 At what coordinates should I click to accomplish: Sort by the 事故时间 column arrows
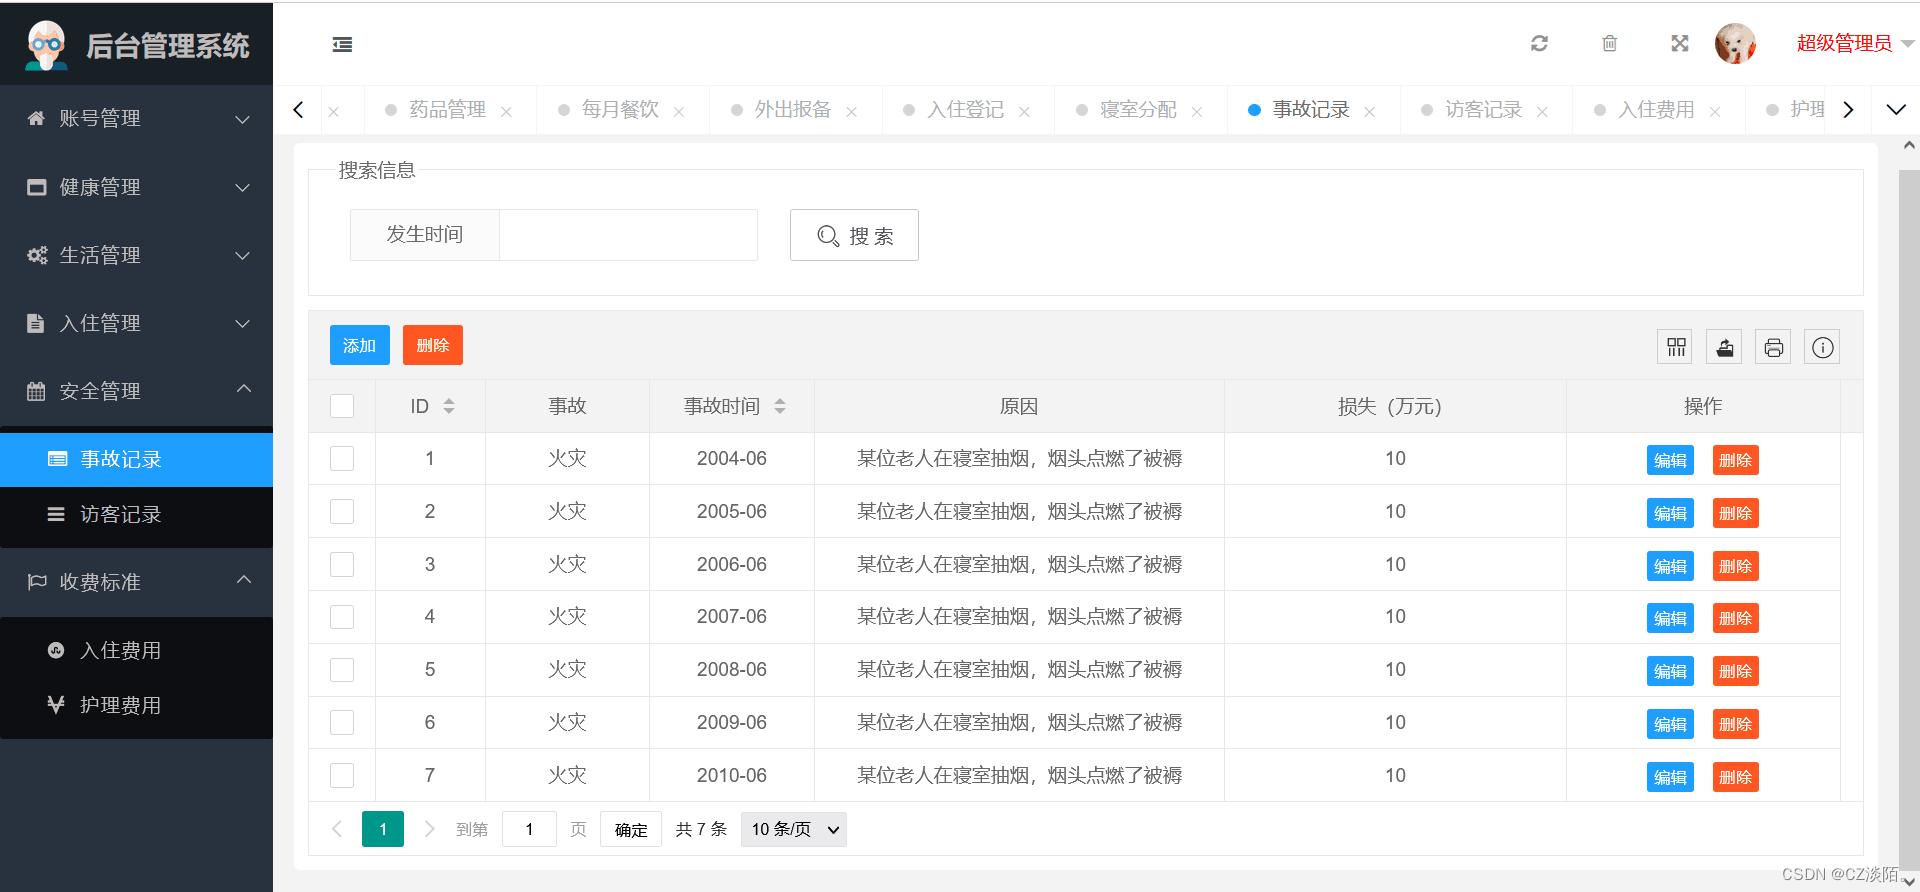pyautogui.click(x=780, y=406)
